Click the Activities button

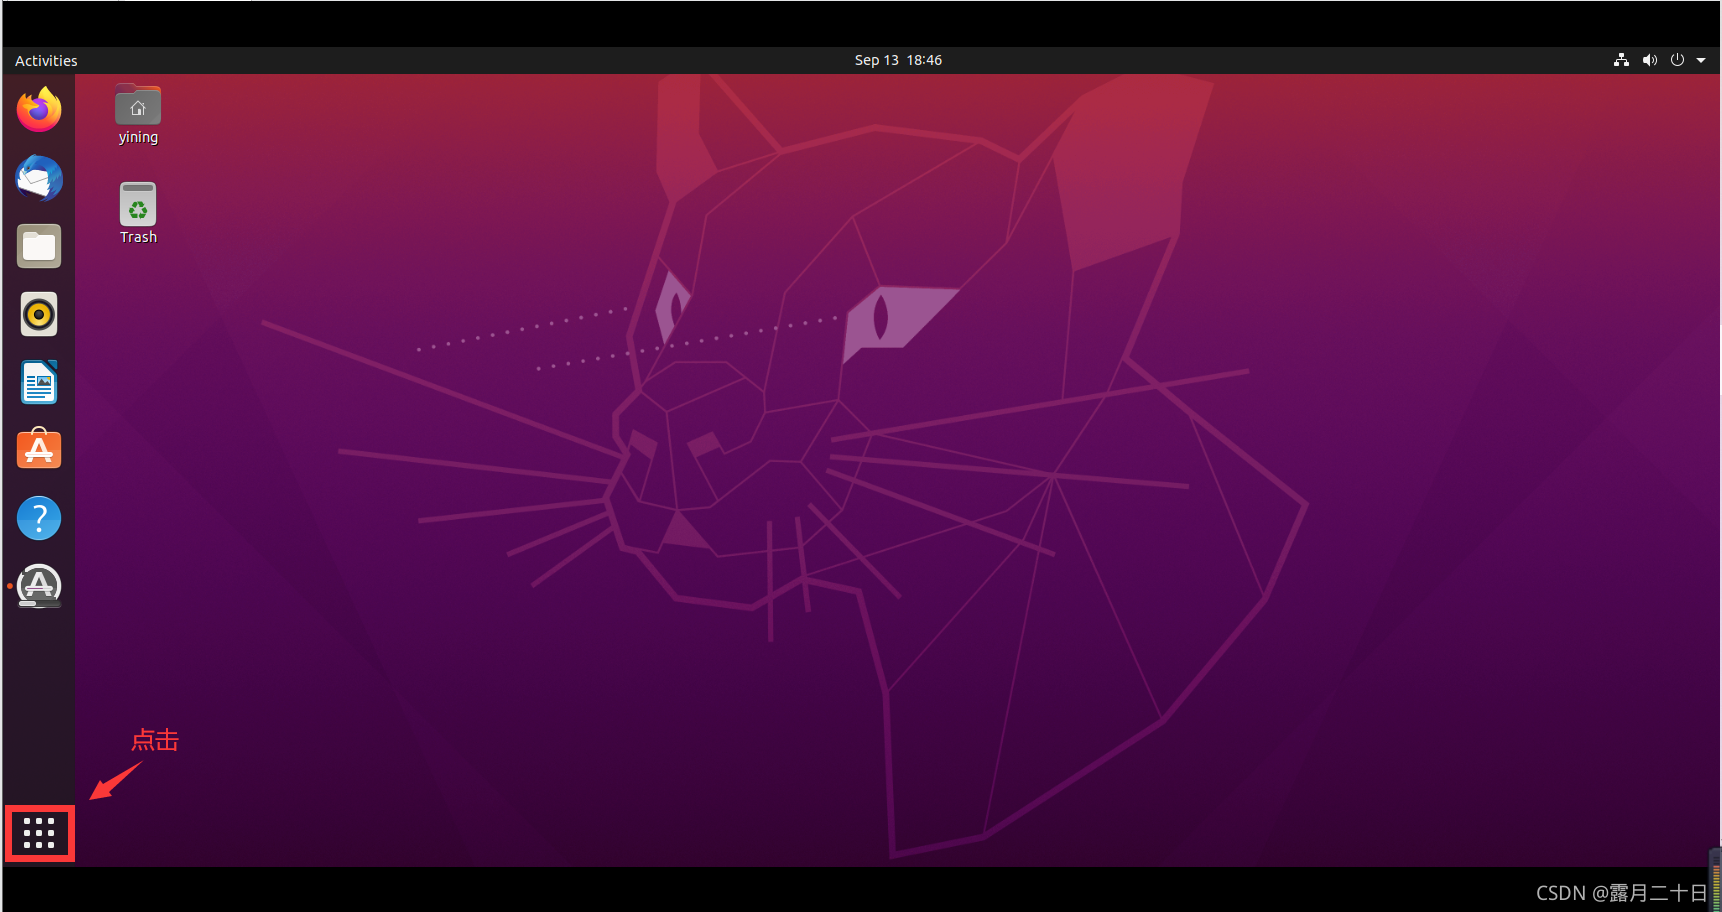[46, 60]
